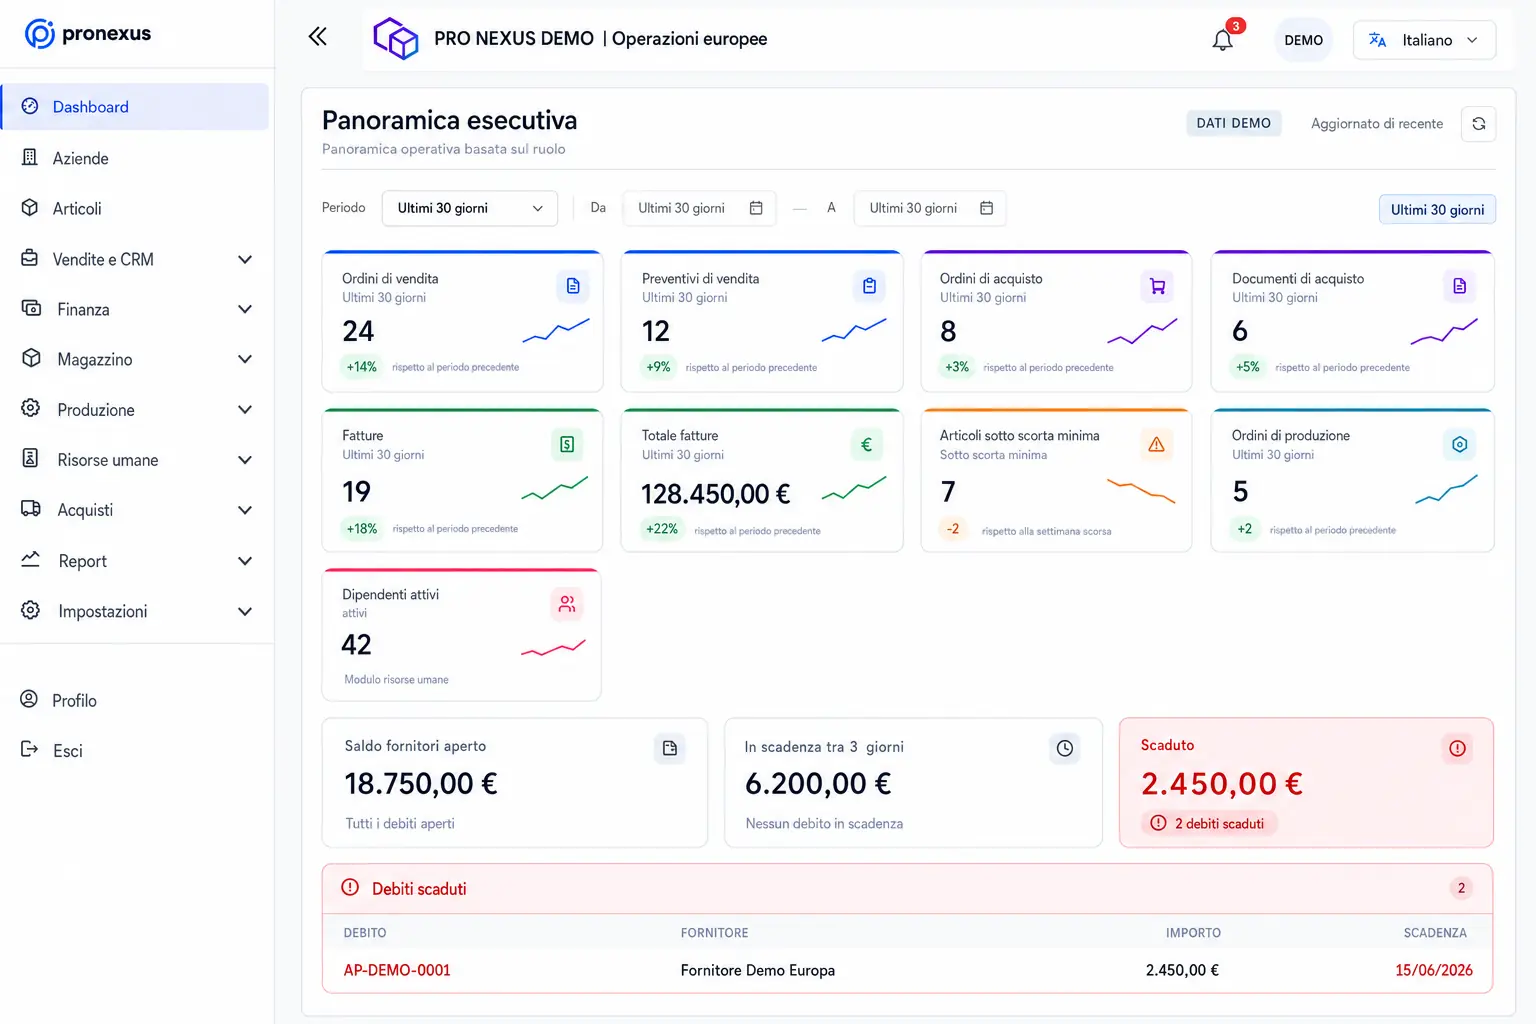1536x1024 pixels.
Task: Open the Italiano language dropdown
Action: click(1424, 40)
